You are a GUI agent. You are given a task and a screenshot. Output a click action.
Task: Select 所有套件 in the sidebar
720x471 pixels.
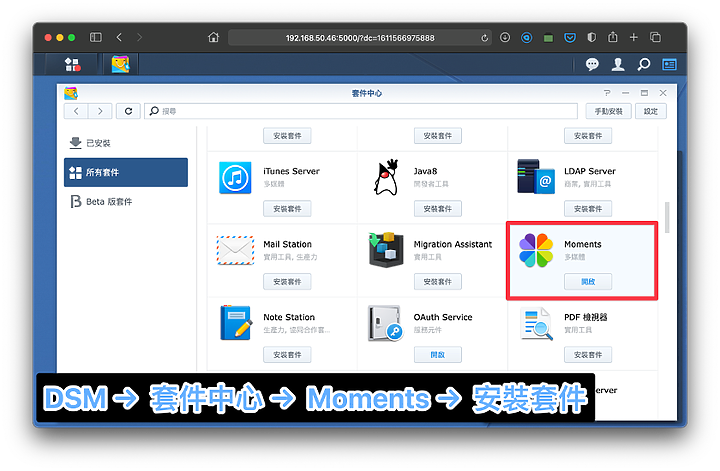tap(126, 173)
